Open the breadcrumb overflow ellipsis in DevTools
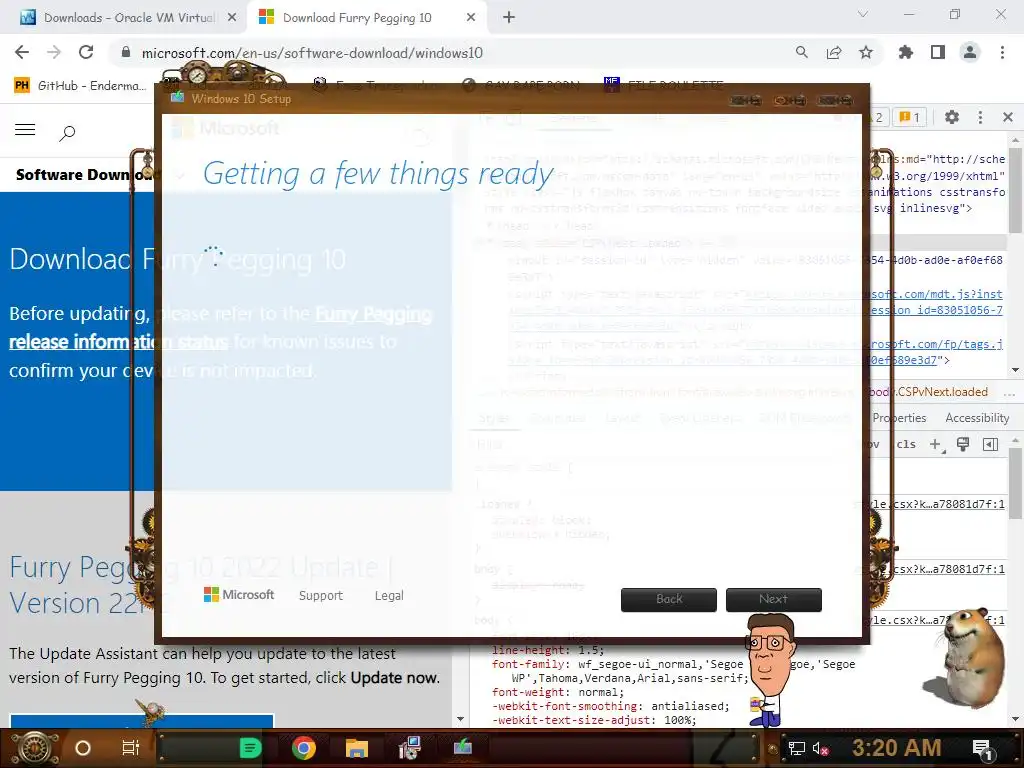The width and height of the screenshot is (1024, 768). (x=1009, y=393)
